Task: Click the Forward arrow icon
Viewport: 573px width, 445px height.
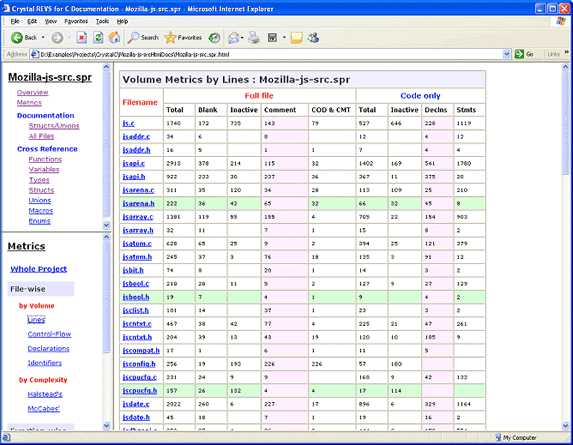Action: (x=57, y=37)
